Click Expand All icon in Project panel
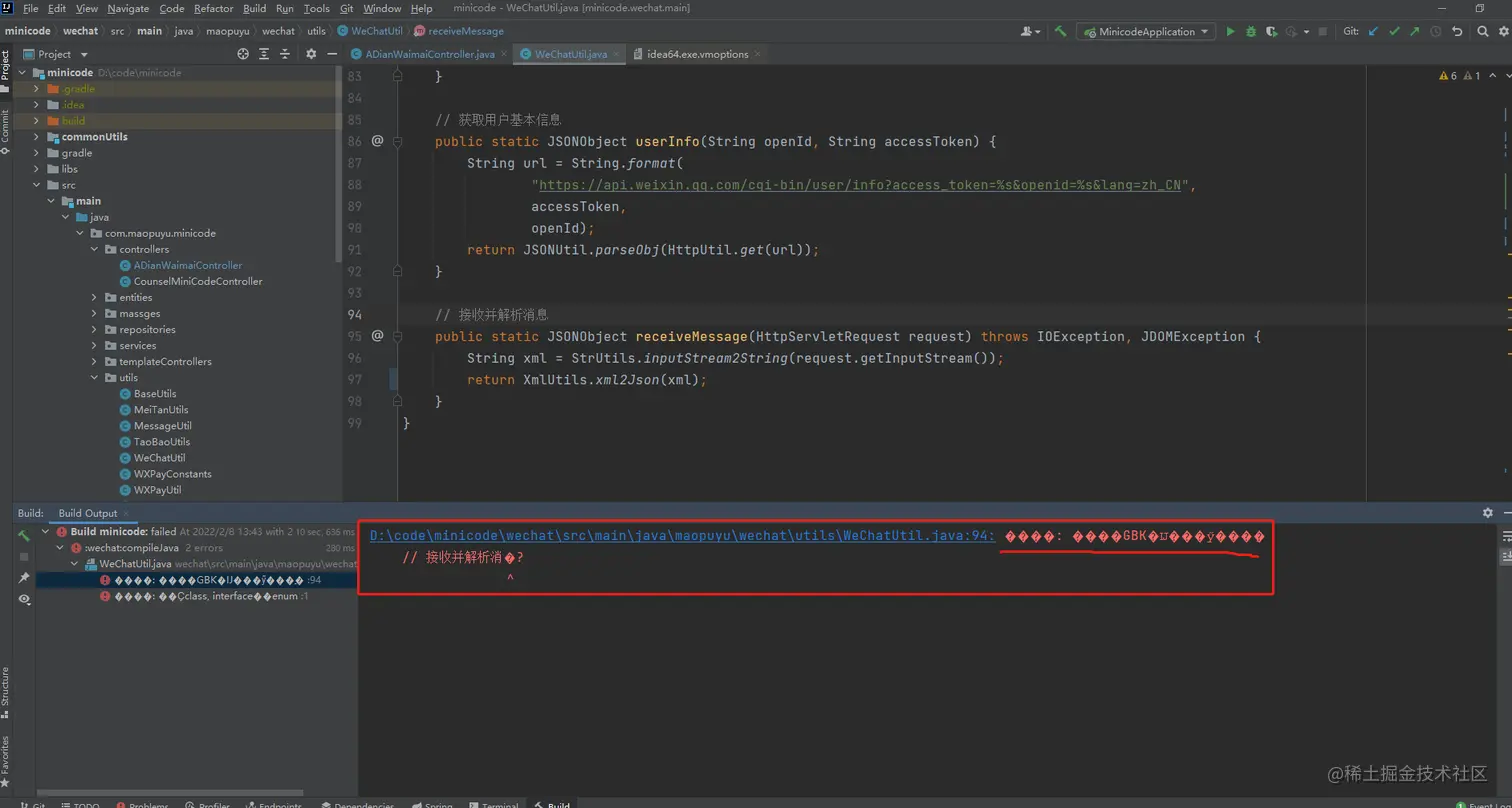 pos(264,54)
